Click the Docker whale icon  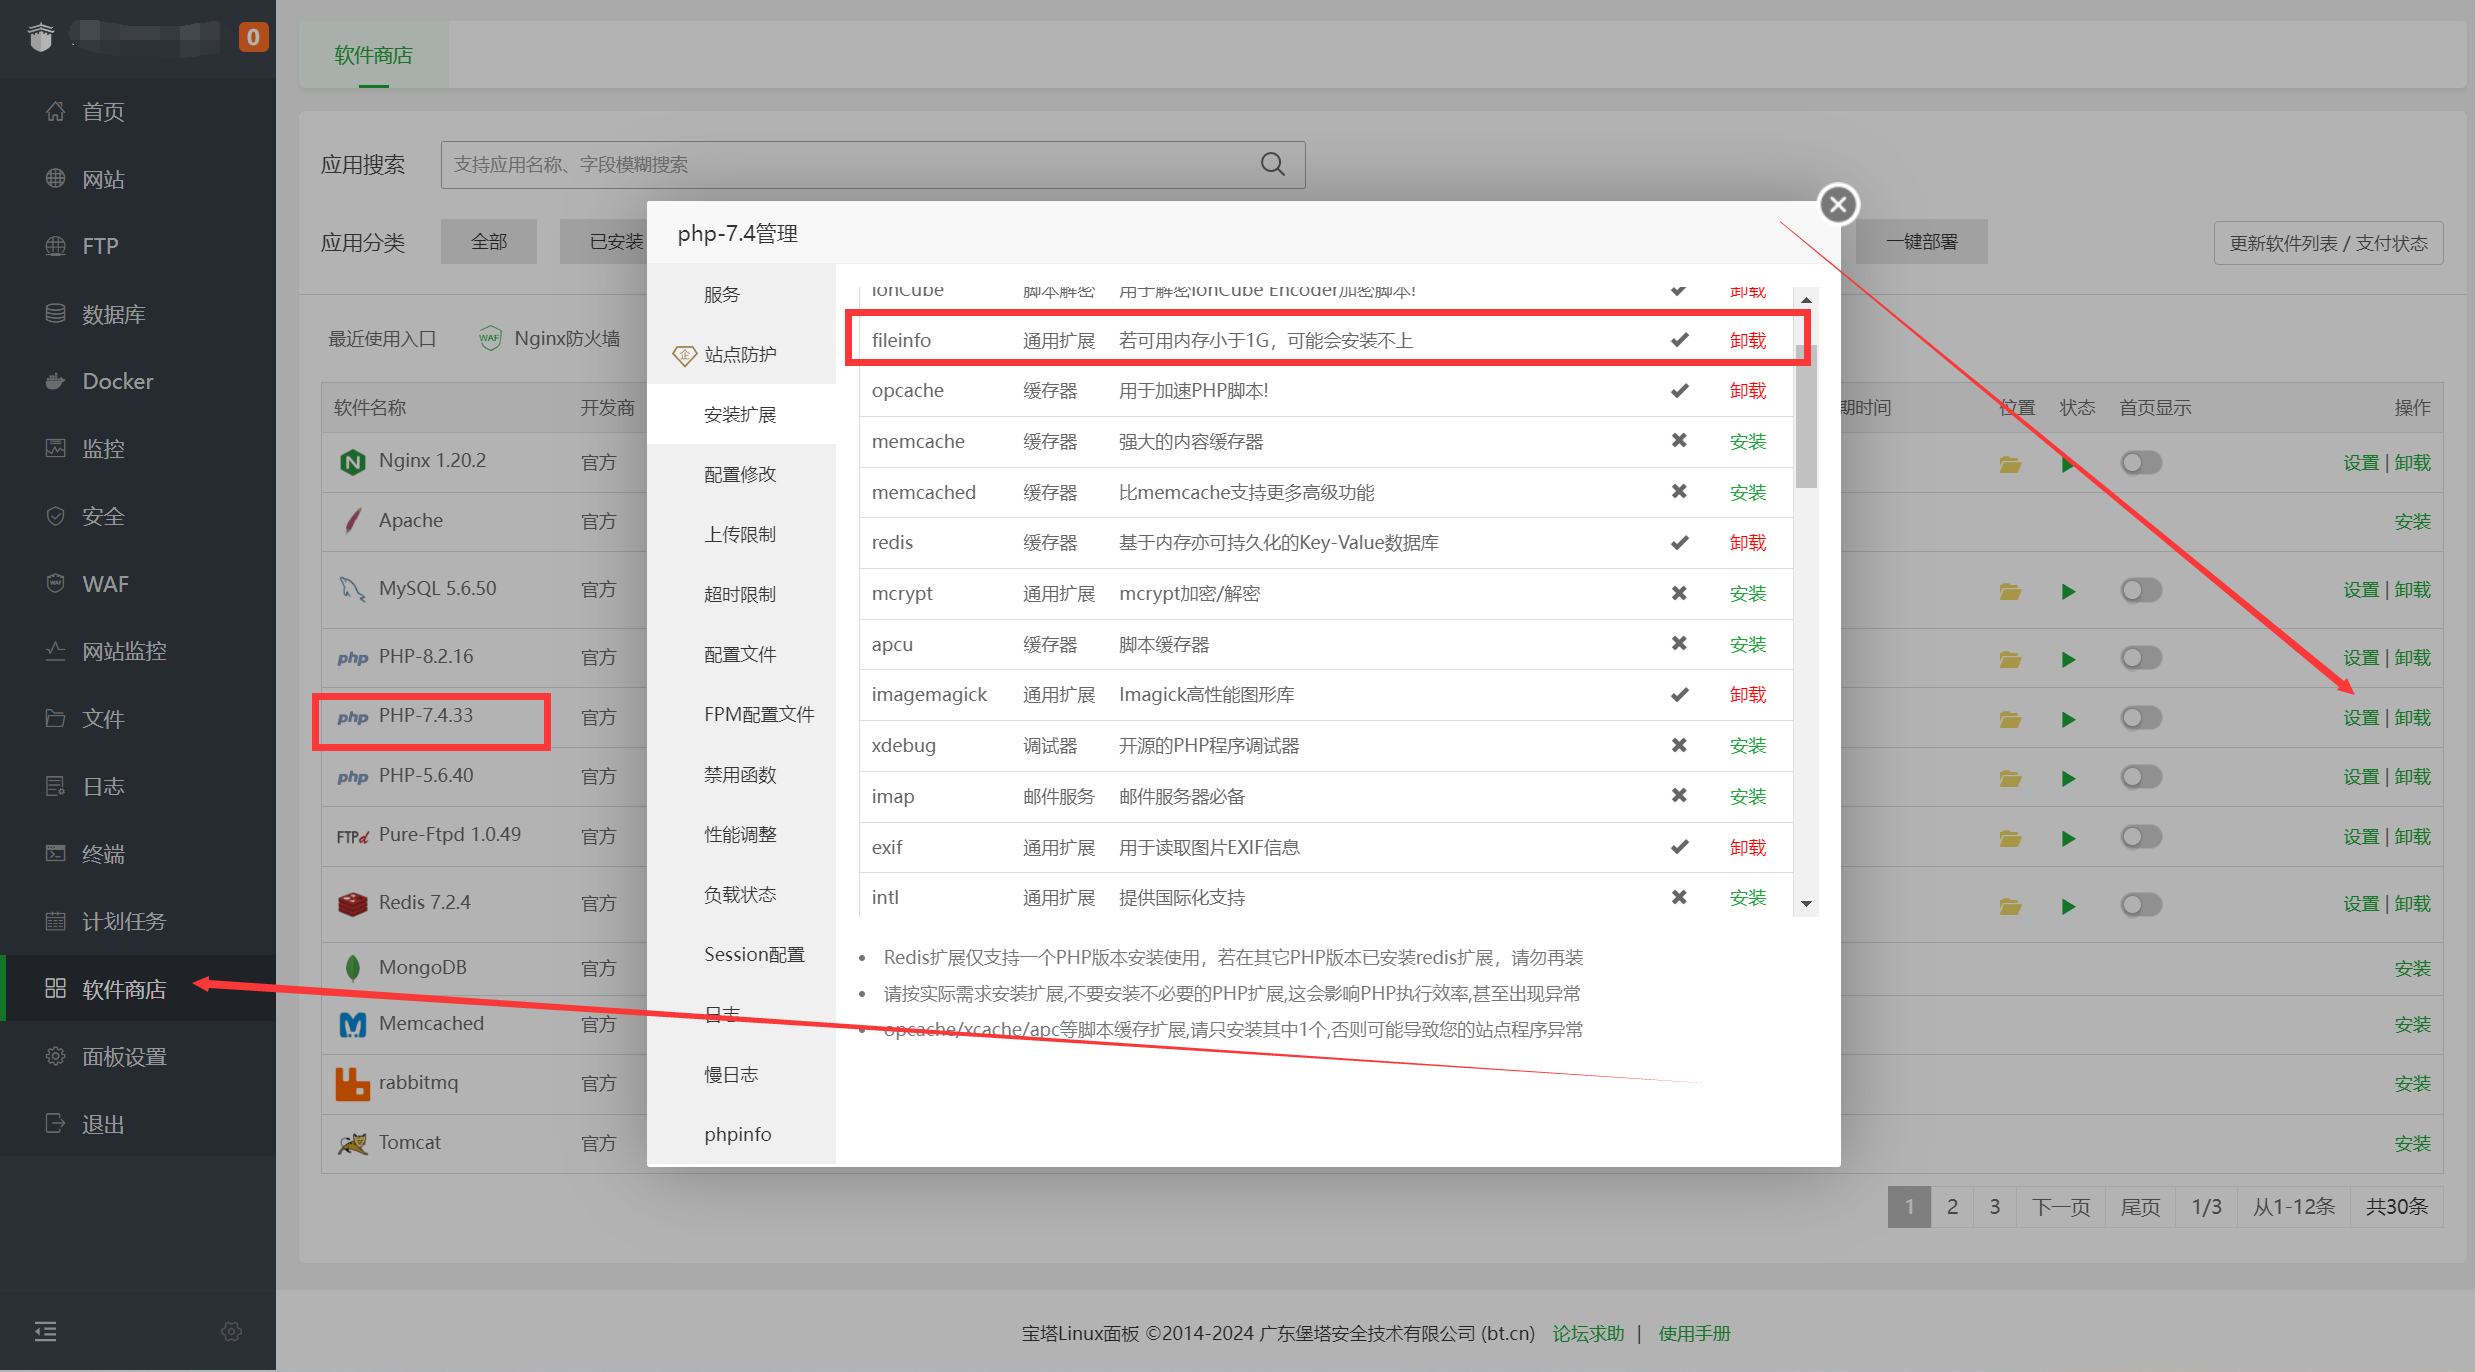pos(56,381)
